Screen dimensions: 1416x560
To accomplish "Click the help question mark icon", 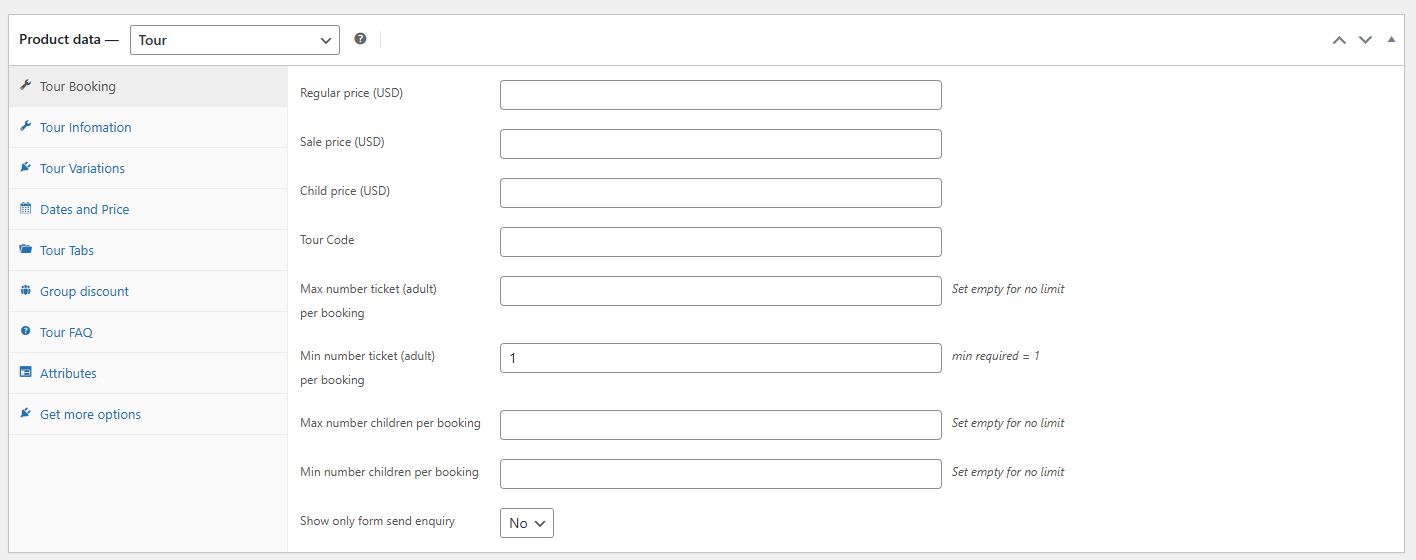I will [360, 39].
